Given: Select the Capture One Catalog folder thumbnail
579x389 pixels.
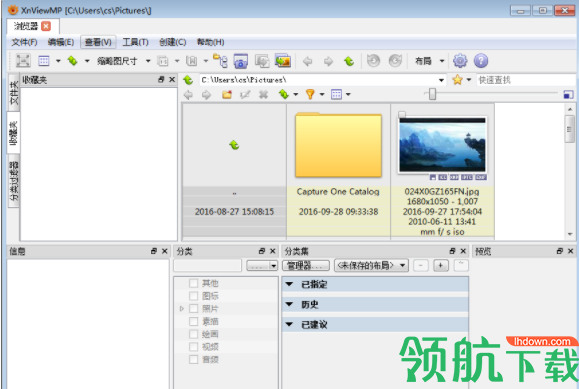Looking at the screenshot, I should pos(338,145).
